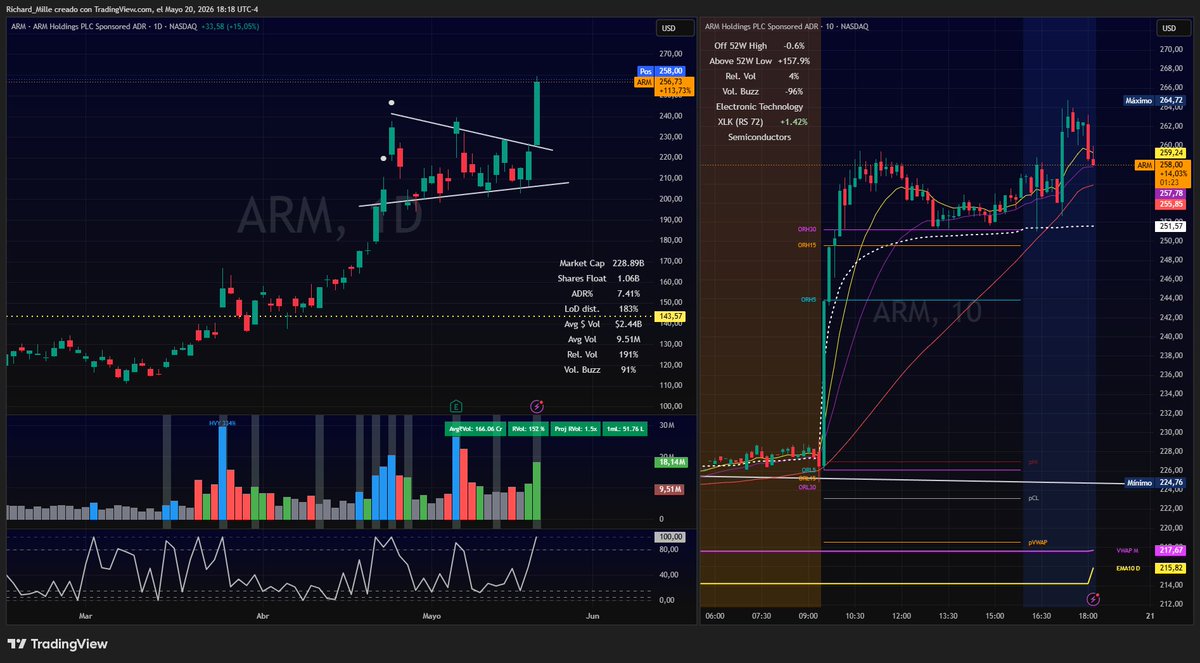The width and height of the screenshot is (1200, 663).
Task: Click the 'Máximo 264,72' label
Action: pyautogui.click(x=1154, y=101)
